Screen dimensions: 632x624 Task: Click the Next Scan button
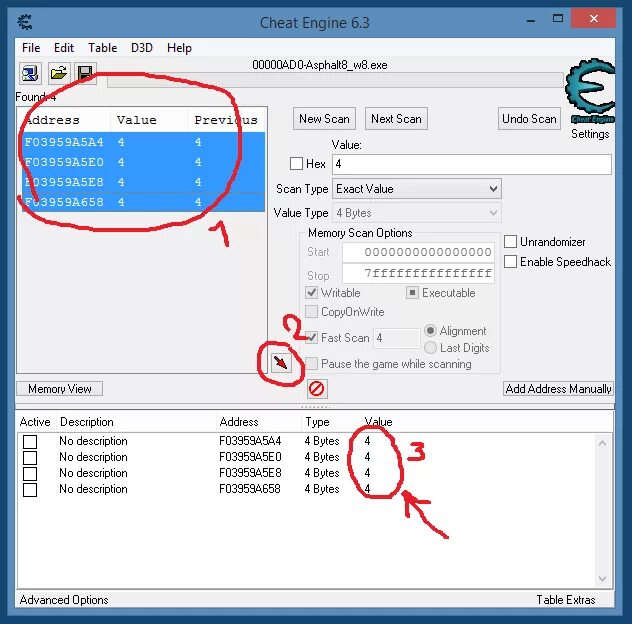[396, 119]
